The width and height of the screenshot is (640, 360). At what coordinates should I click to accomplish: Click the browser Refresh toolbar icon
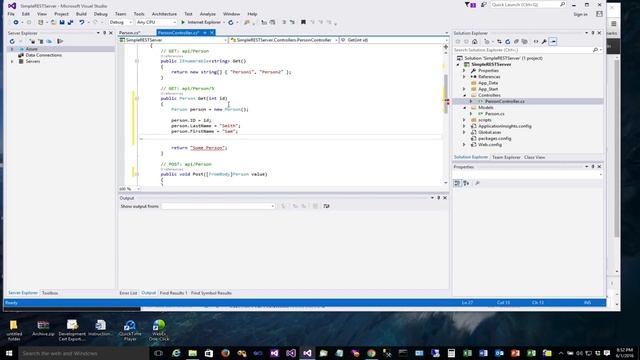point(231,22)
